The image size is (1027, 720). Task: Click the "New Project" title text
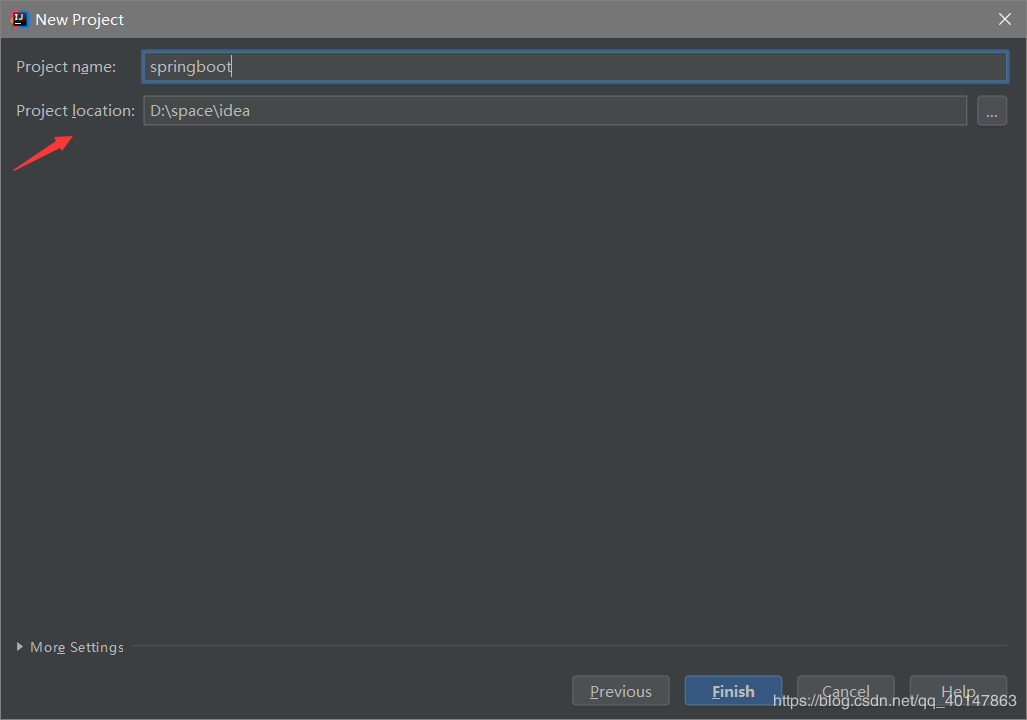pyautogui.click(x=80, y=20)
